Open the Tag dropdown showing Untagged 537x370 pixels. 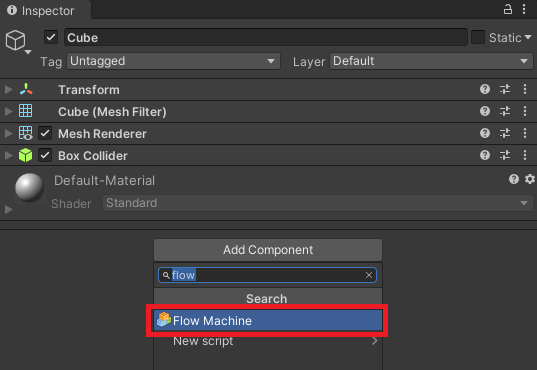[173, 61]
